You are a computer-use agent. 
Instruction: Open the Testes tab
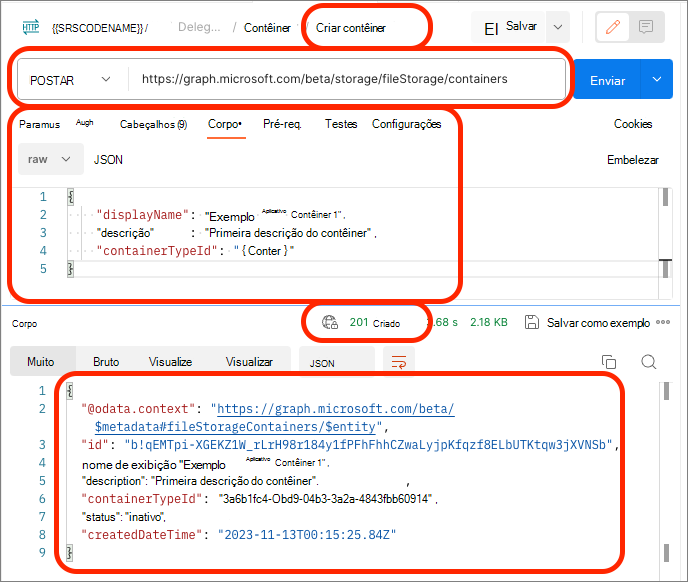coord(341,125)
